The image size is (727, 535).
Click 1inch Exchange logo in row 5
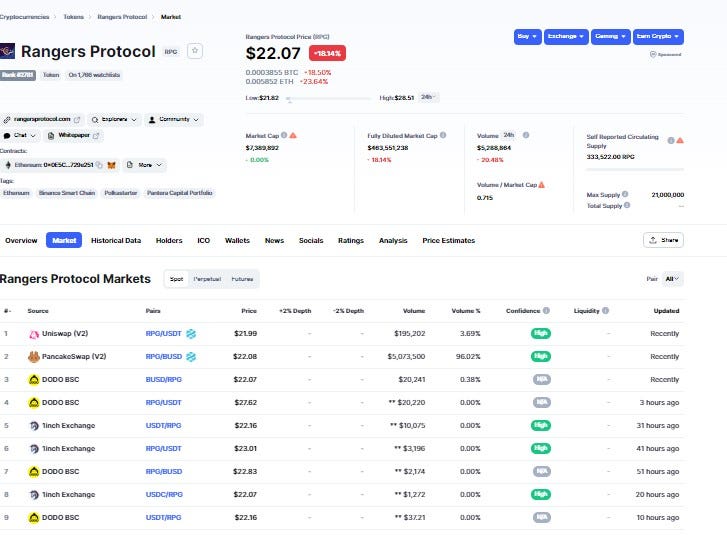(x=34, y=426)
